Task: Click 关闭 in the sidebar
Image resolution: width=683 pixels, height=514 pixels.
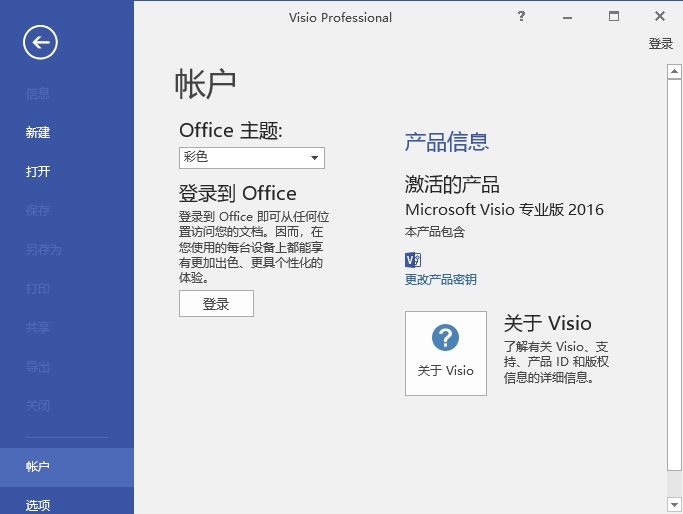Action: [37, 406]
